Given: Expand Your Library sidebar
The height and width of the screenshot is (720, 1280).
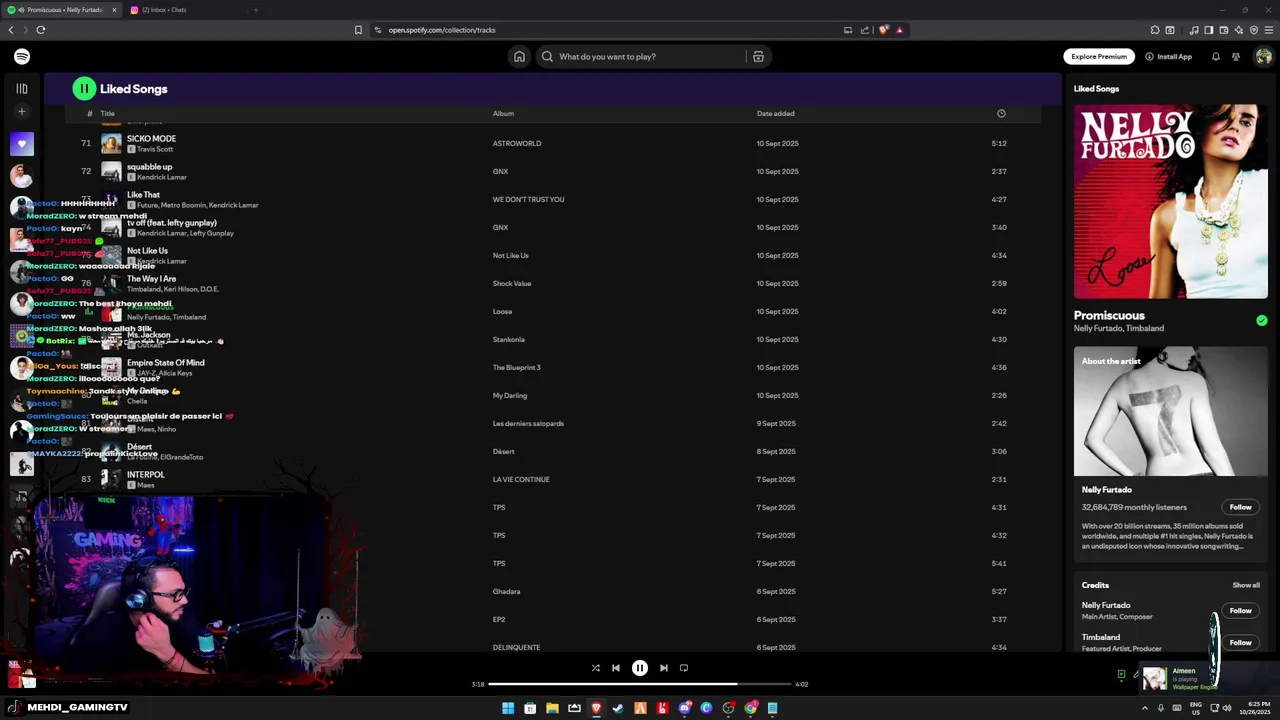Looking at the screenshot, I should [x=22, y=89].
